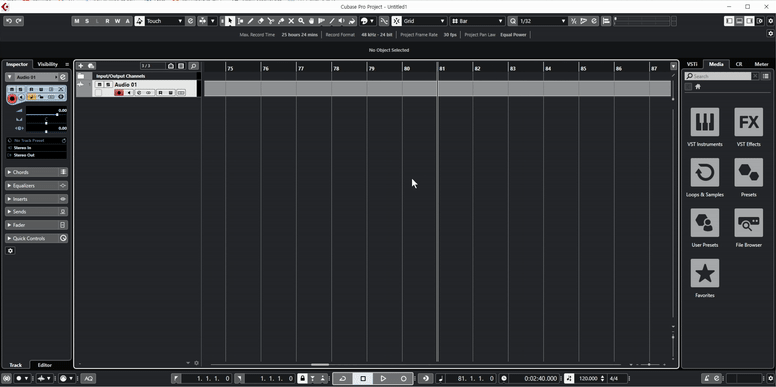Click the Find Tracks magnifier icon
776x387 pixels.
(x=193, y=66)
